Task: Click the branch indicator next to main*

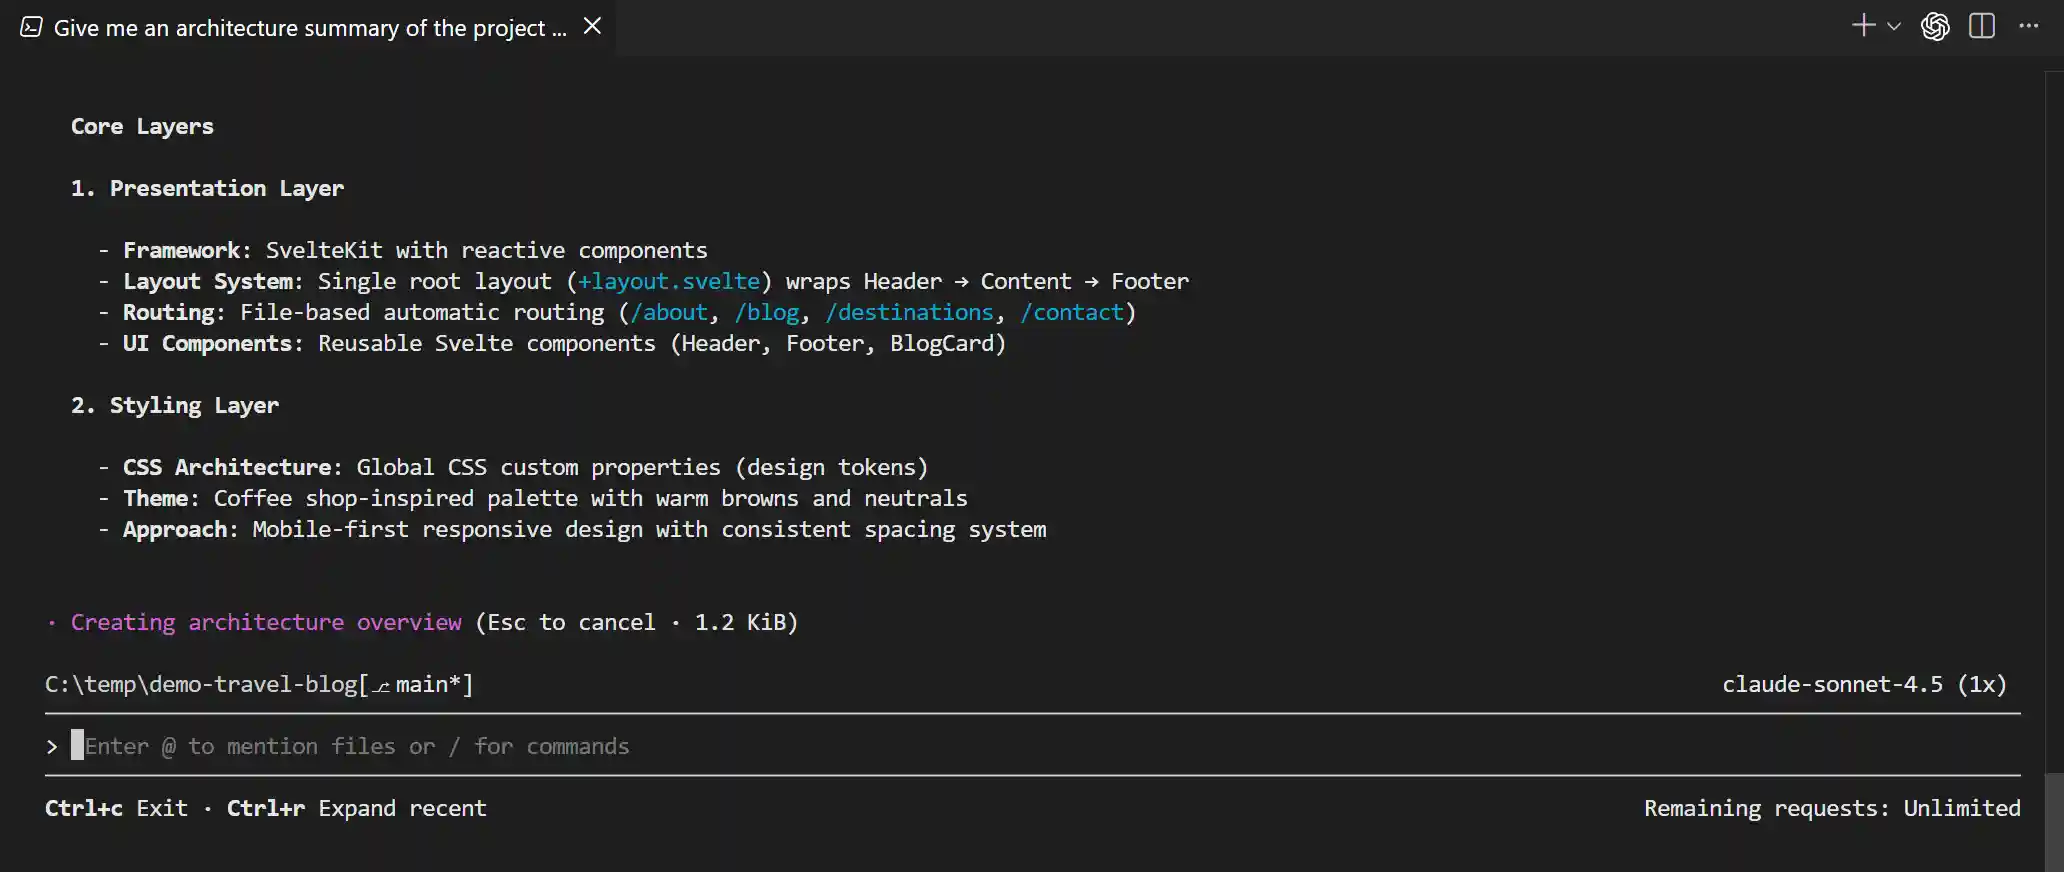Action: (381, 687)
